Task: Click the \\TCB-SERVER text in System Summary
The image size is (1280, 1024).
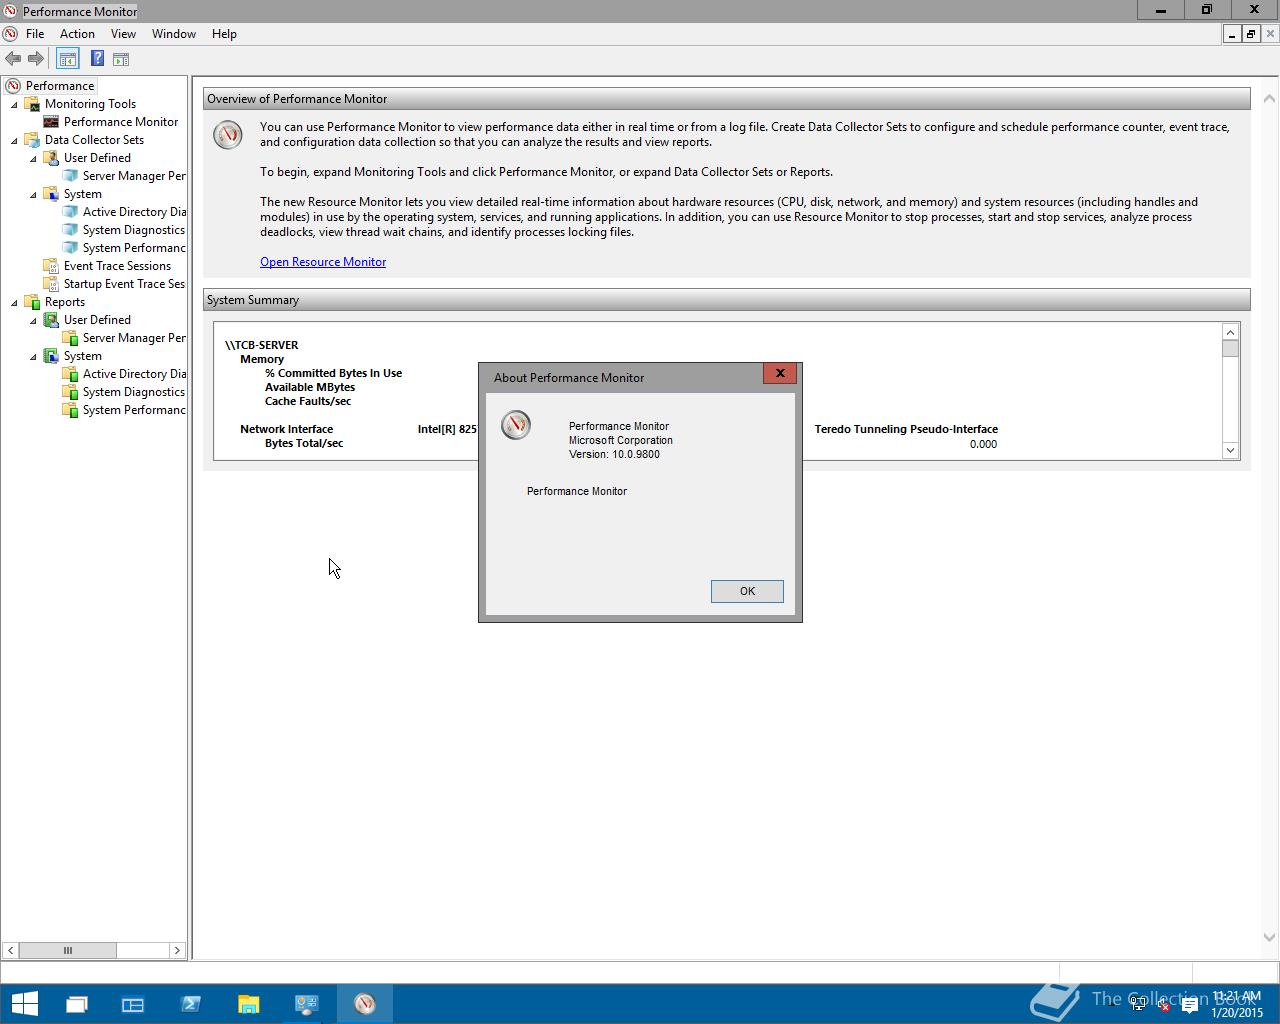Action: (262, 345)
